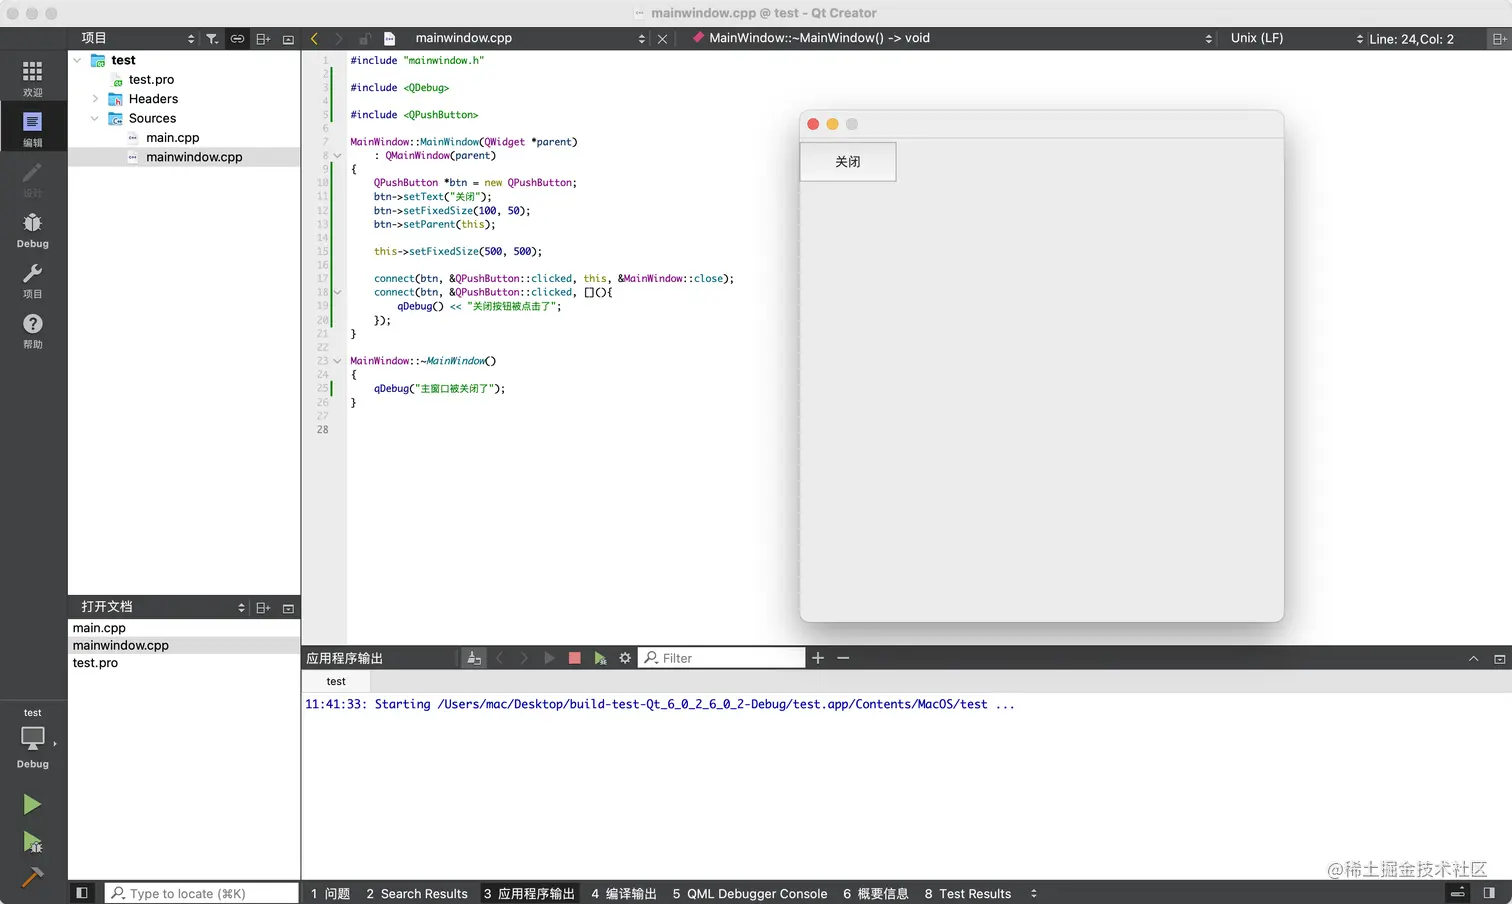Open the 2 Search Results pane

point(417,893)
